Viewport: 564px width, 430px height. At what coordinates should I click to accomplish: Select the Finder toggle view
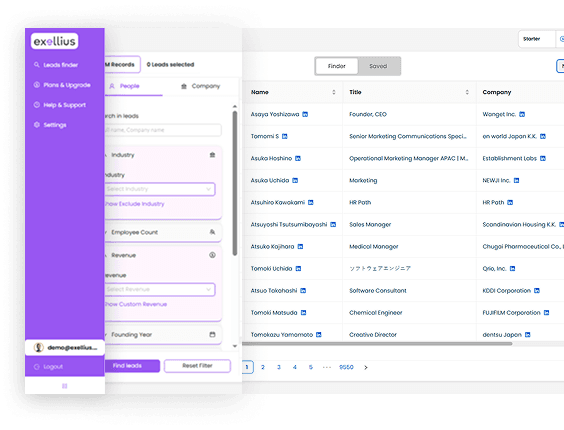337,66
